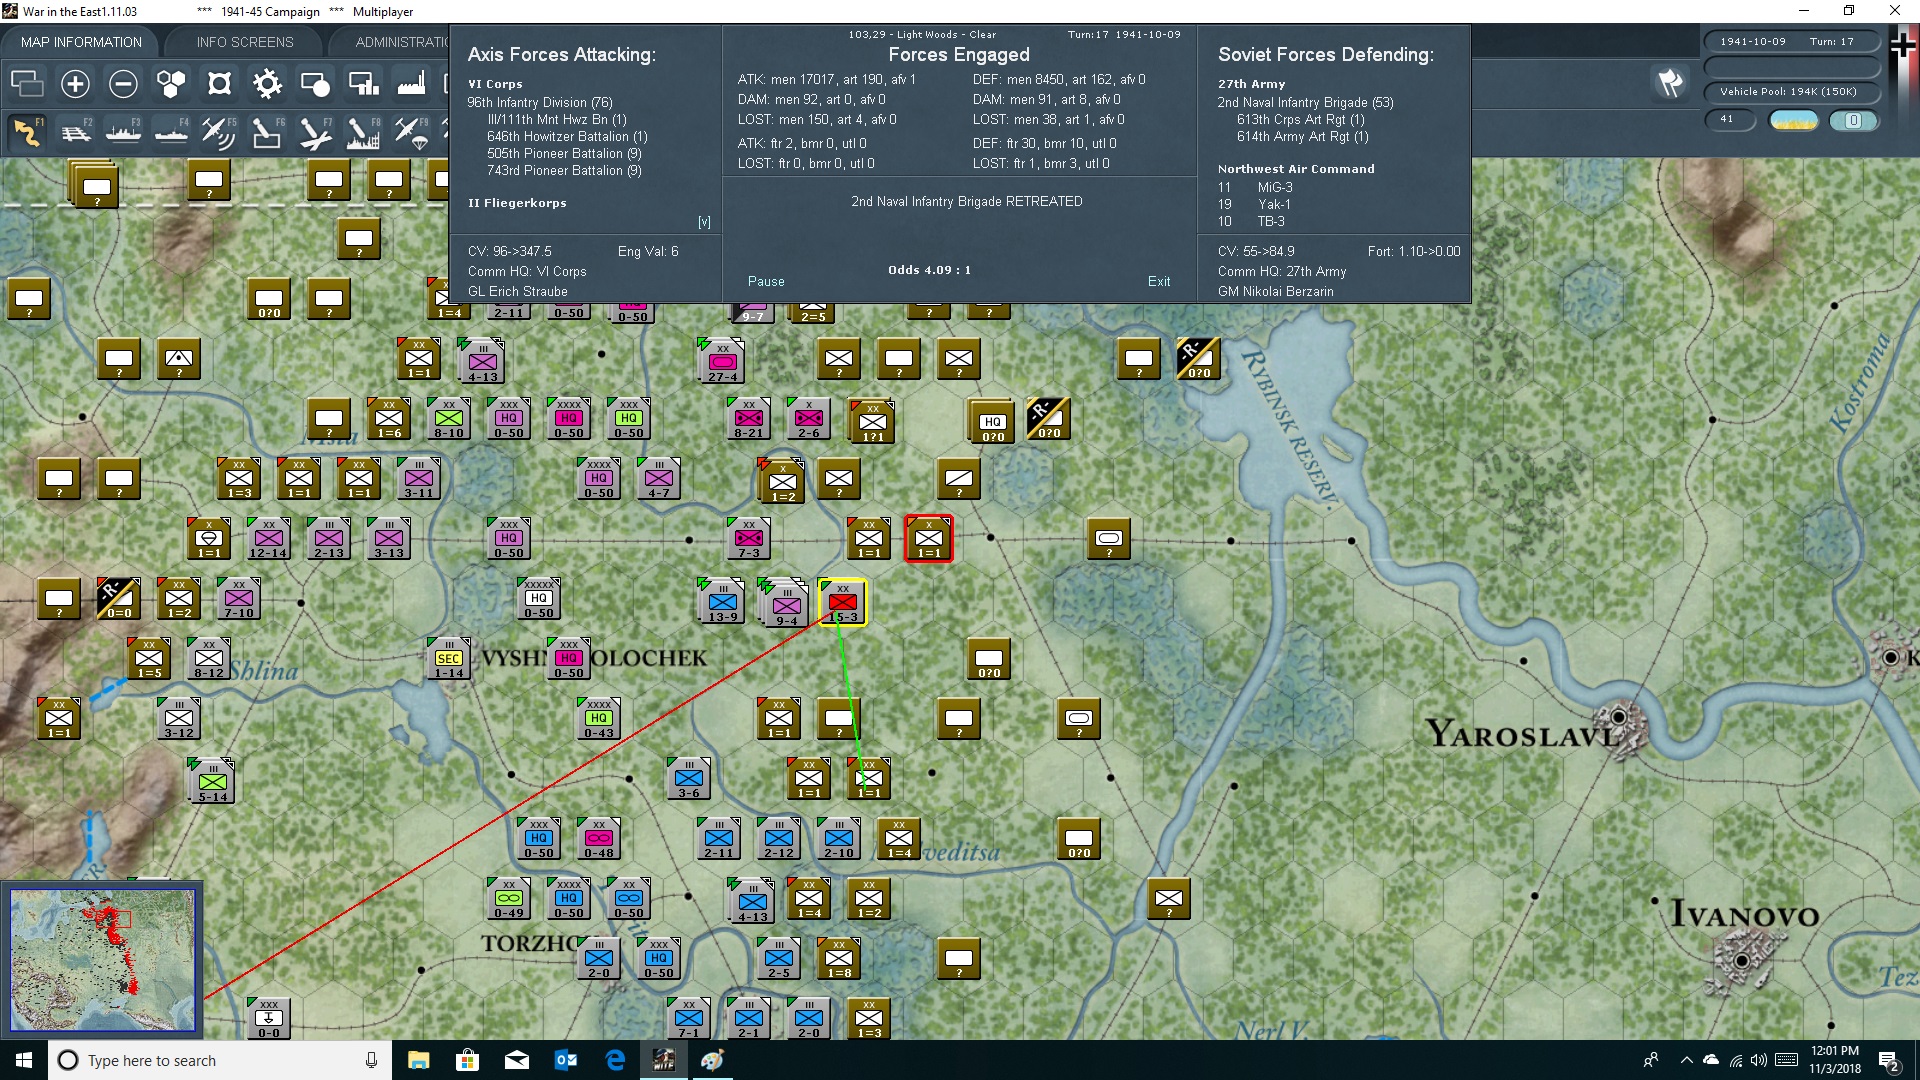
Task: Click the rectangle with circle toolbar icon
Action: 315,84
